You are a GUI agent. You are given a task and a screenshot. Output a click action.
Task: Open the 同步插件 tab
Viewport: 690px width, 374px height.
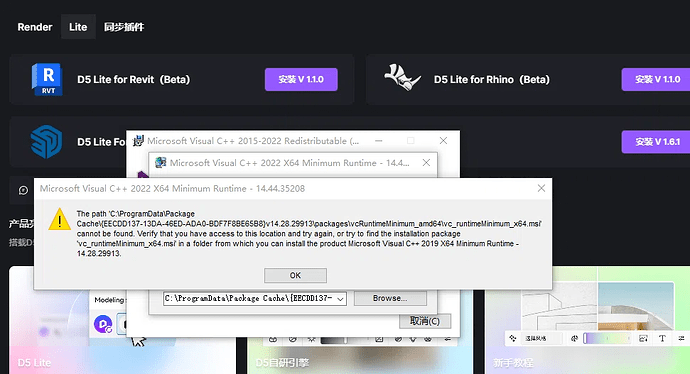click(124, 27)
